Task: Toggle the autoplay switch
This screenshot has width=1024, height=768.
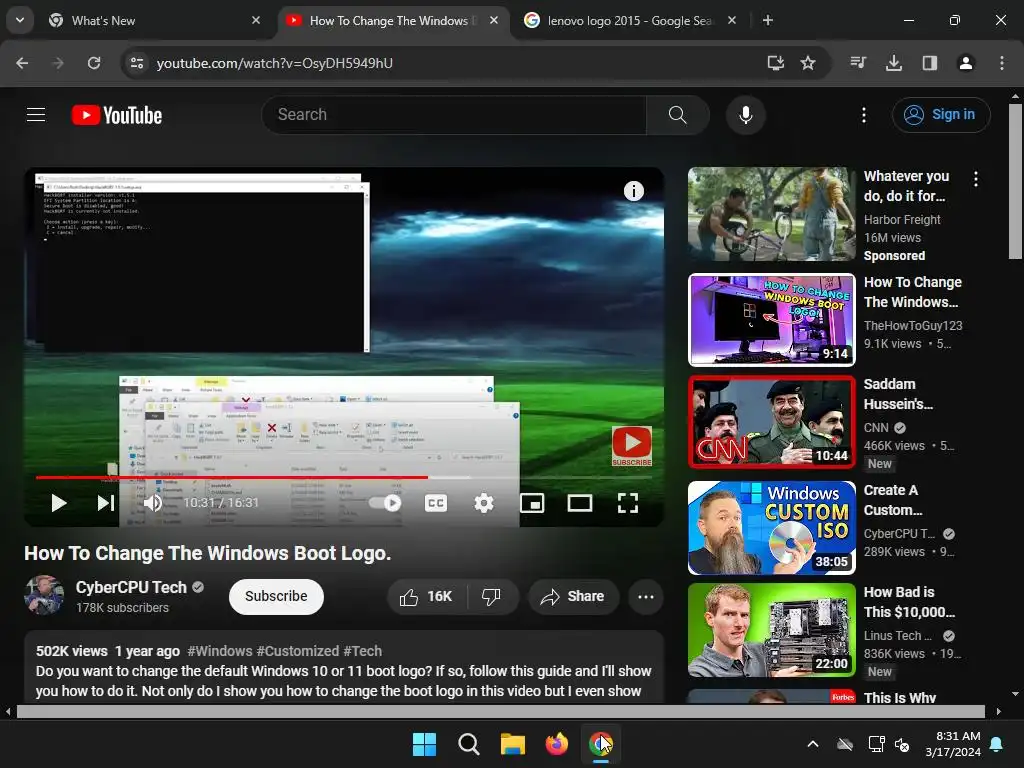Action: [x=385, y=503]
